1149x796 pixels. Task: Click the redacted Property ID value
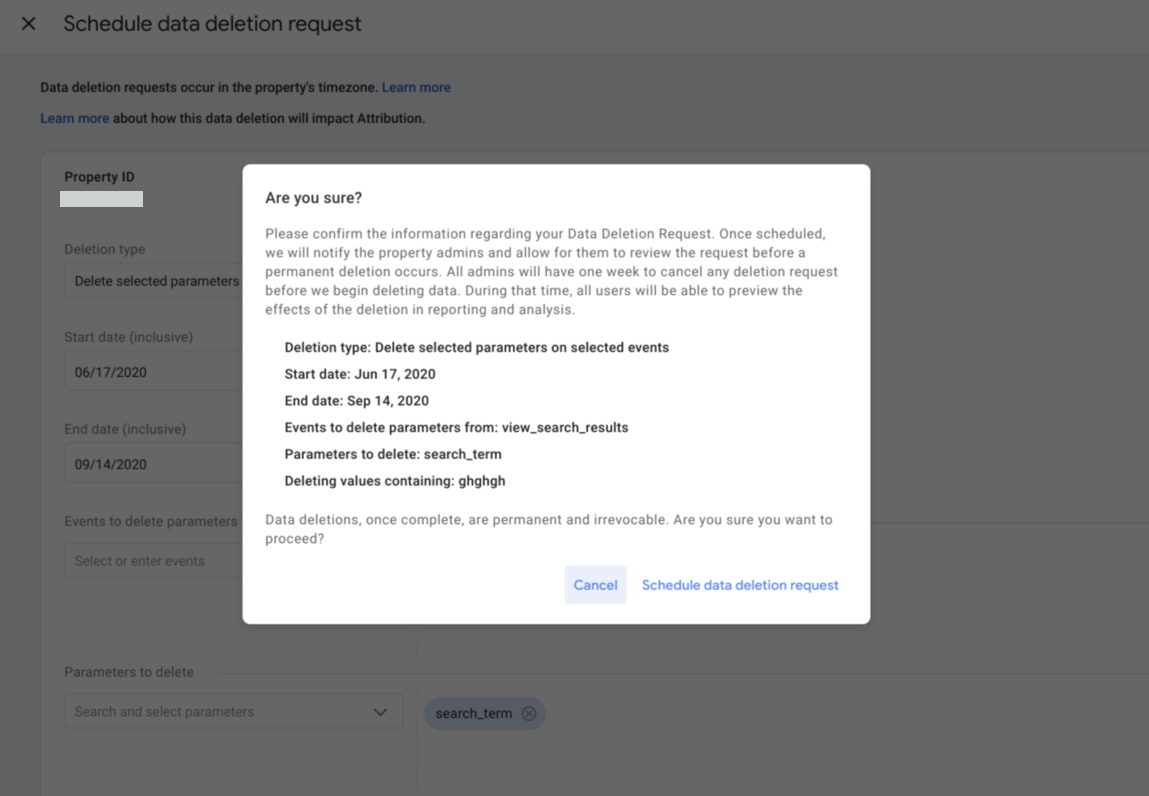click(101, 199)
